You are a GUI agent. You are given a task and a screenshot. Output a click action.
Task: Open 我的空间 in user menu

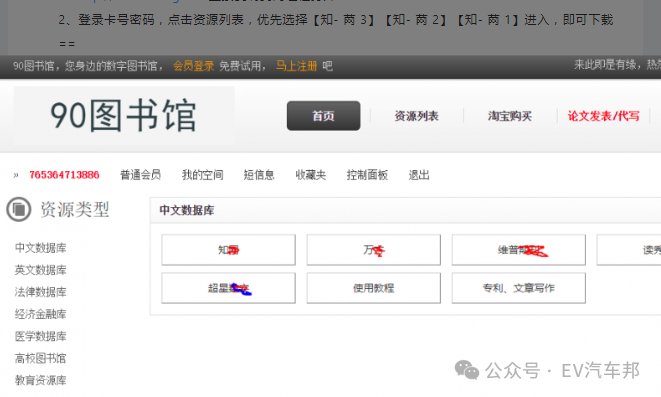202,174
